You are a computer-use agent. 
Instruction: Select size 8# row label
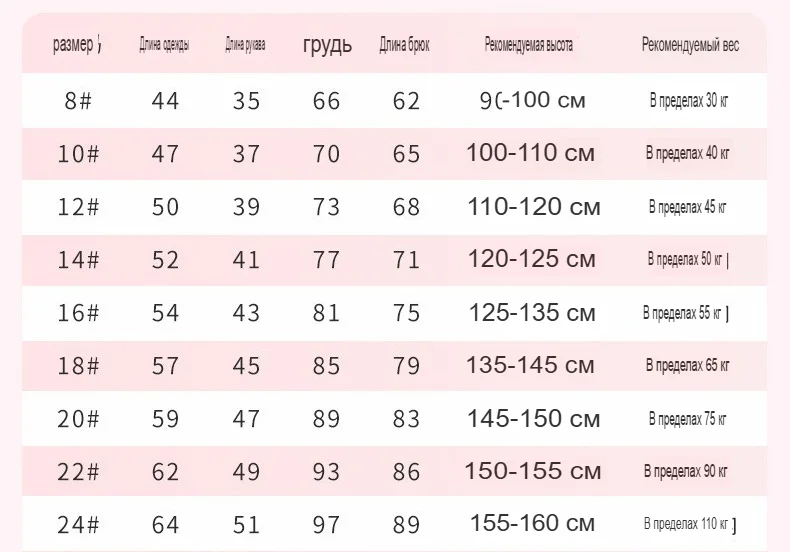(x=78, y=101)
